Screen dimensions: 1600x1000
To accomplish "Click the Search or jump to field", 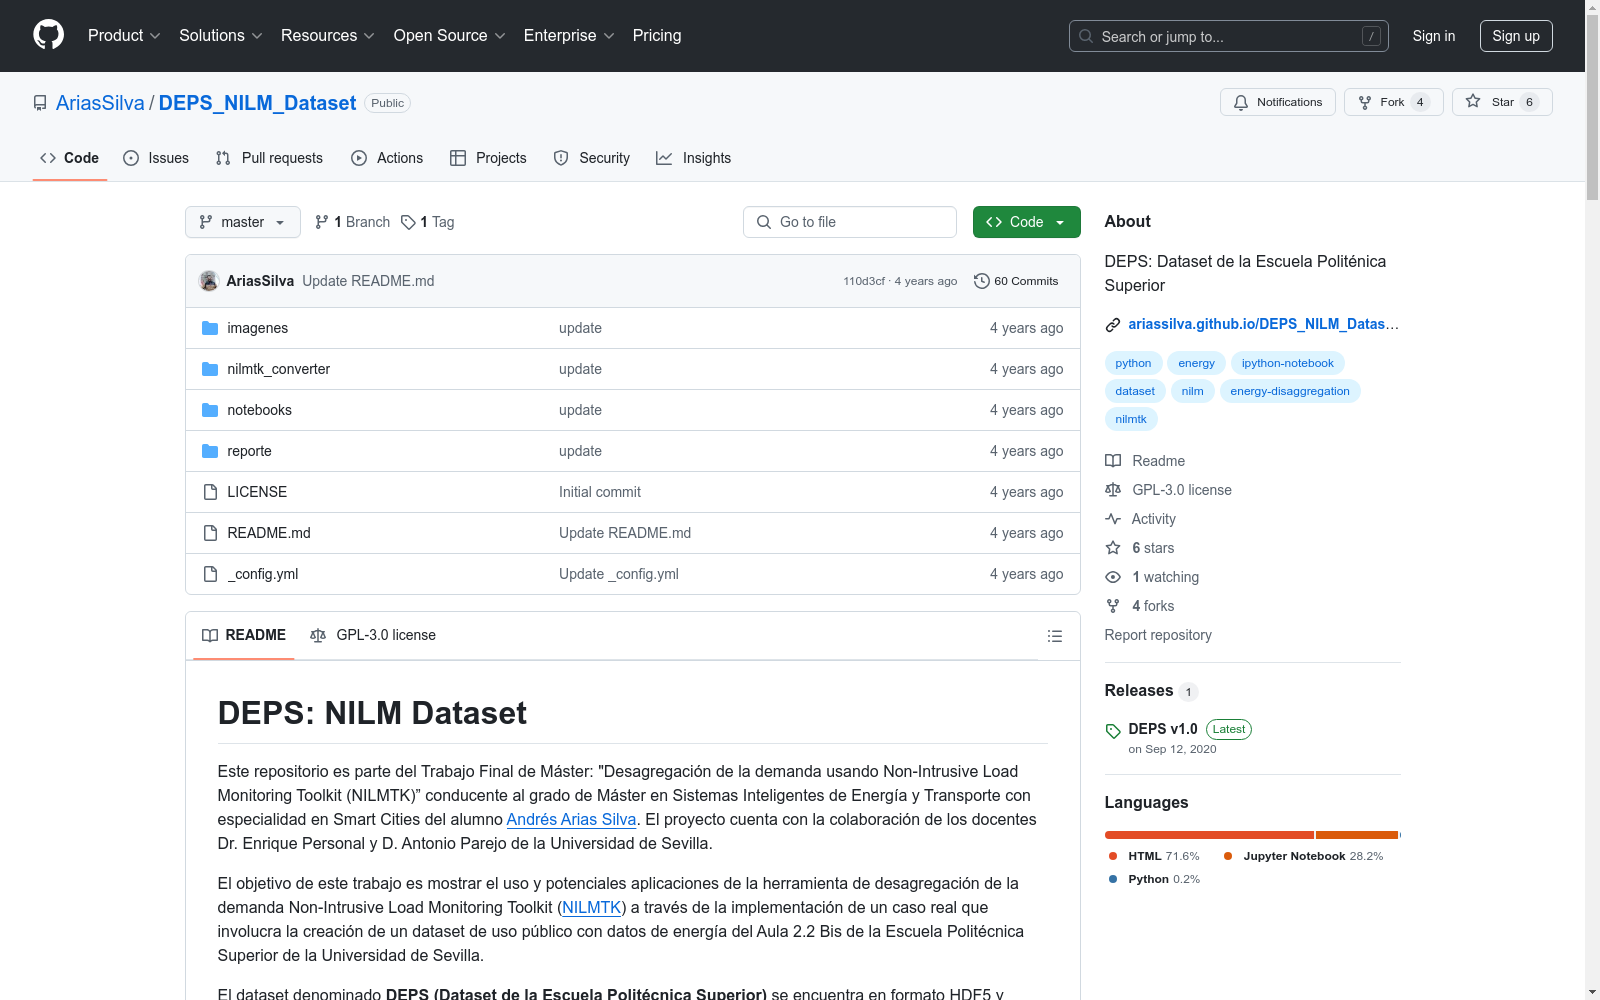I will 1229,36.
